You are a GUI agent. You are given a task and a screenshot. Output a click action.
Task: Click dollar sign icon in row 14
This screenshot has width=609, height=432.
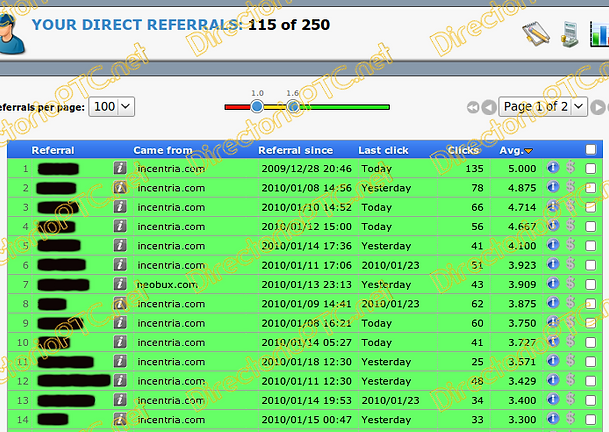pos(571,418)
